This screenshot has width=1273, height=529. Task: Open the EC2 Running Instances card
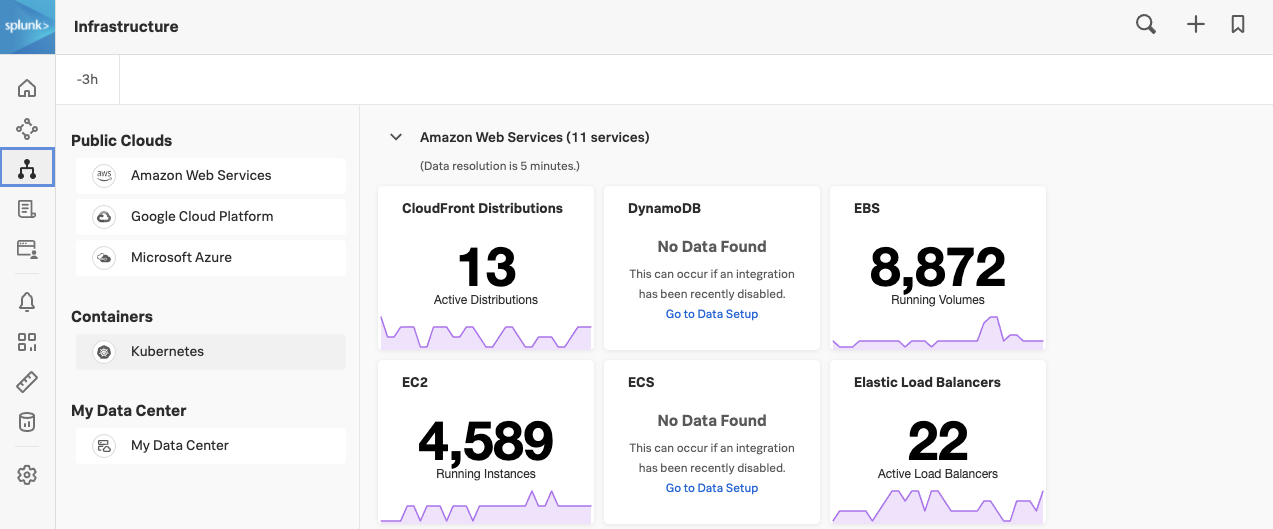coord(485,442)
